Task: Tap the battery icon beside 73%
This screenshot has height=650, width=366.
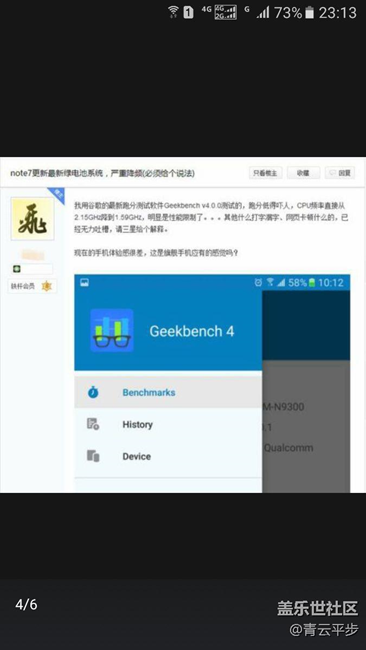Action: click(x=309, y=12)
